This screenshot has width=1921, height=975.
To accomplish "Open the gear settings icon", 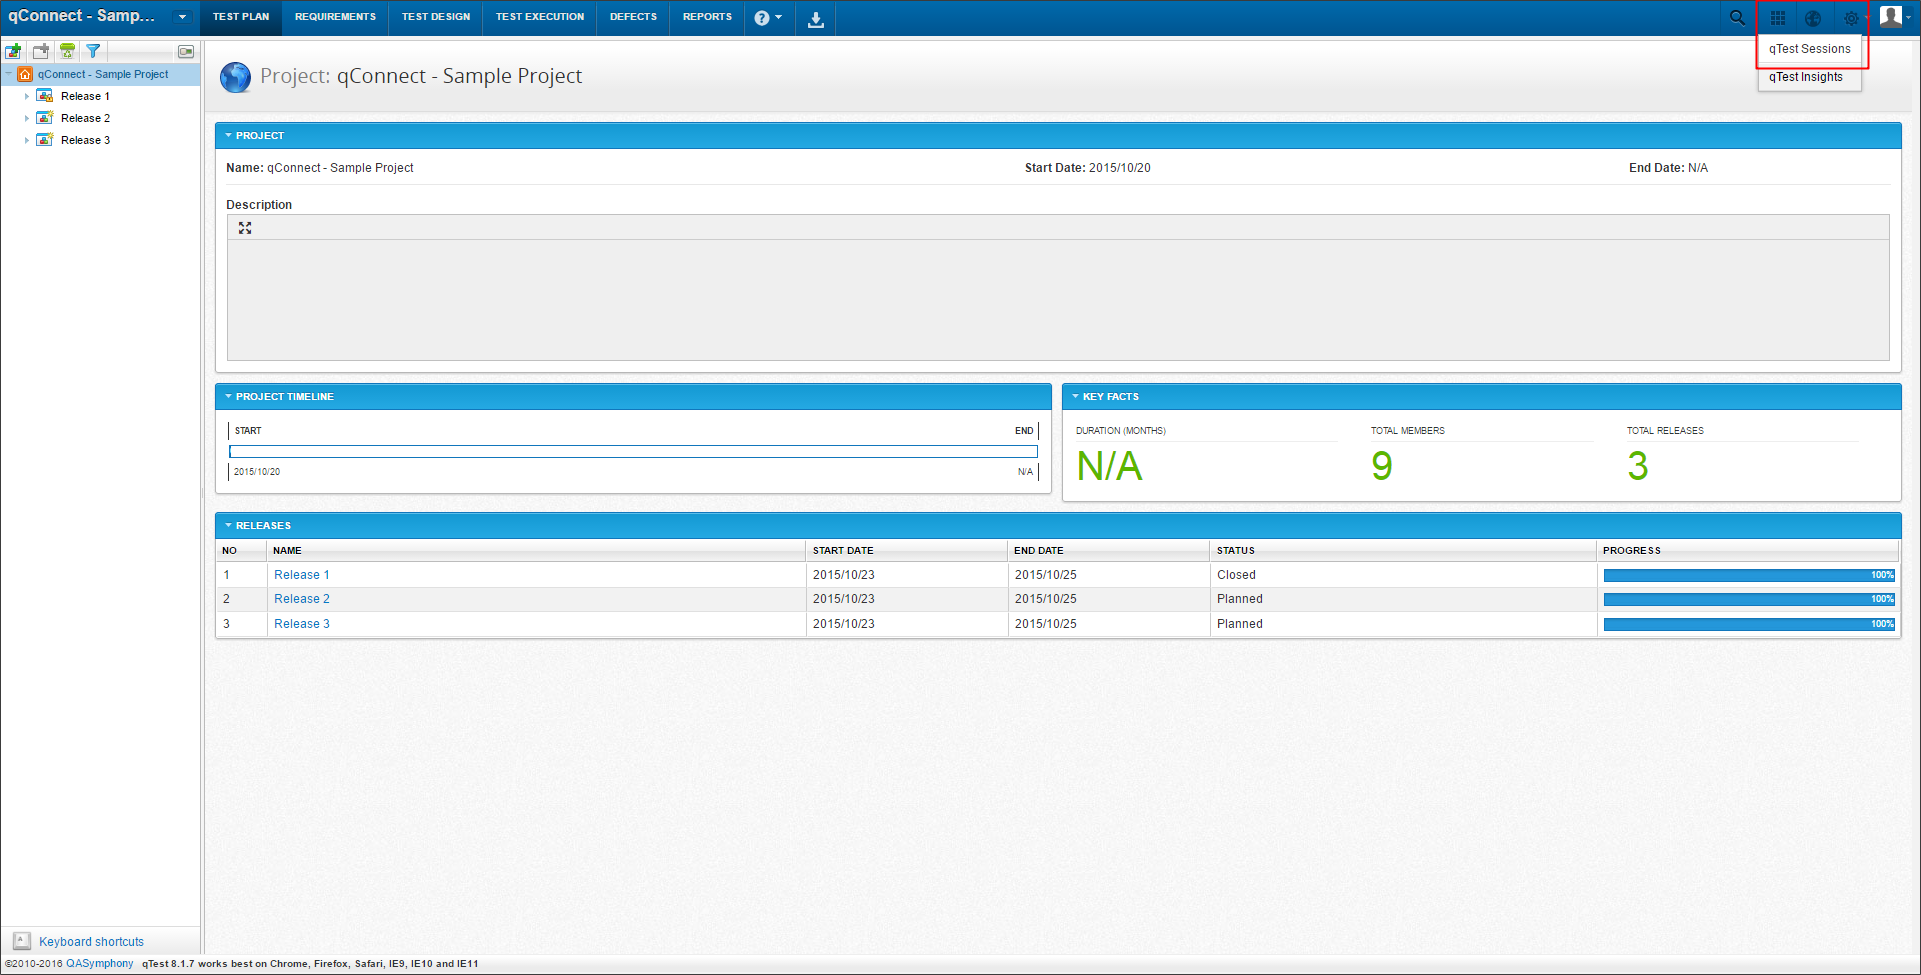I will pyautogui.click(x=1851, y=18).
